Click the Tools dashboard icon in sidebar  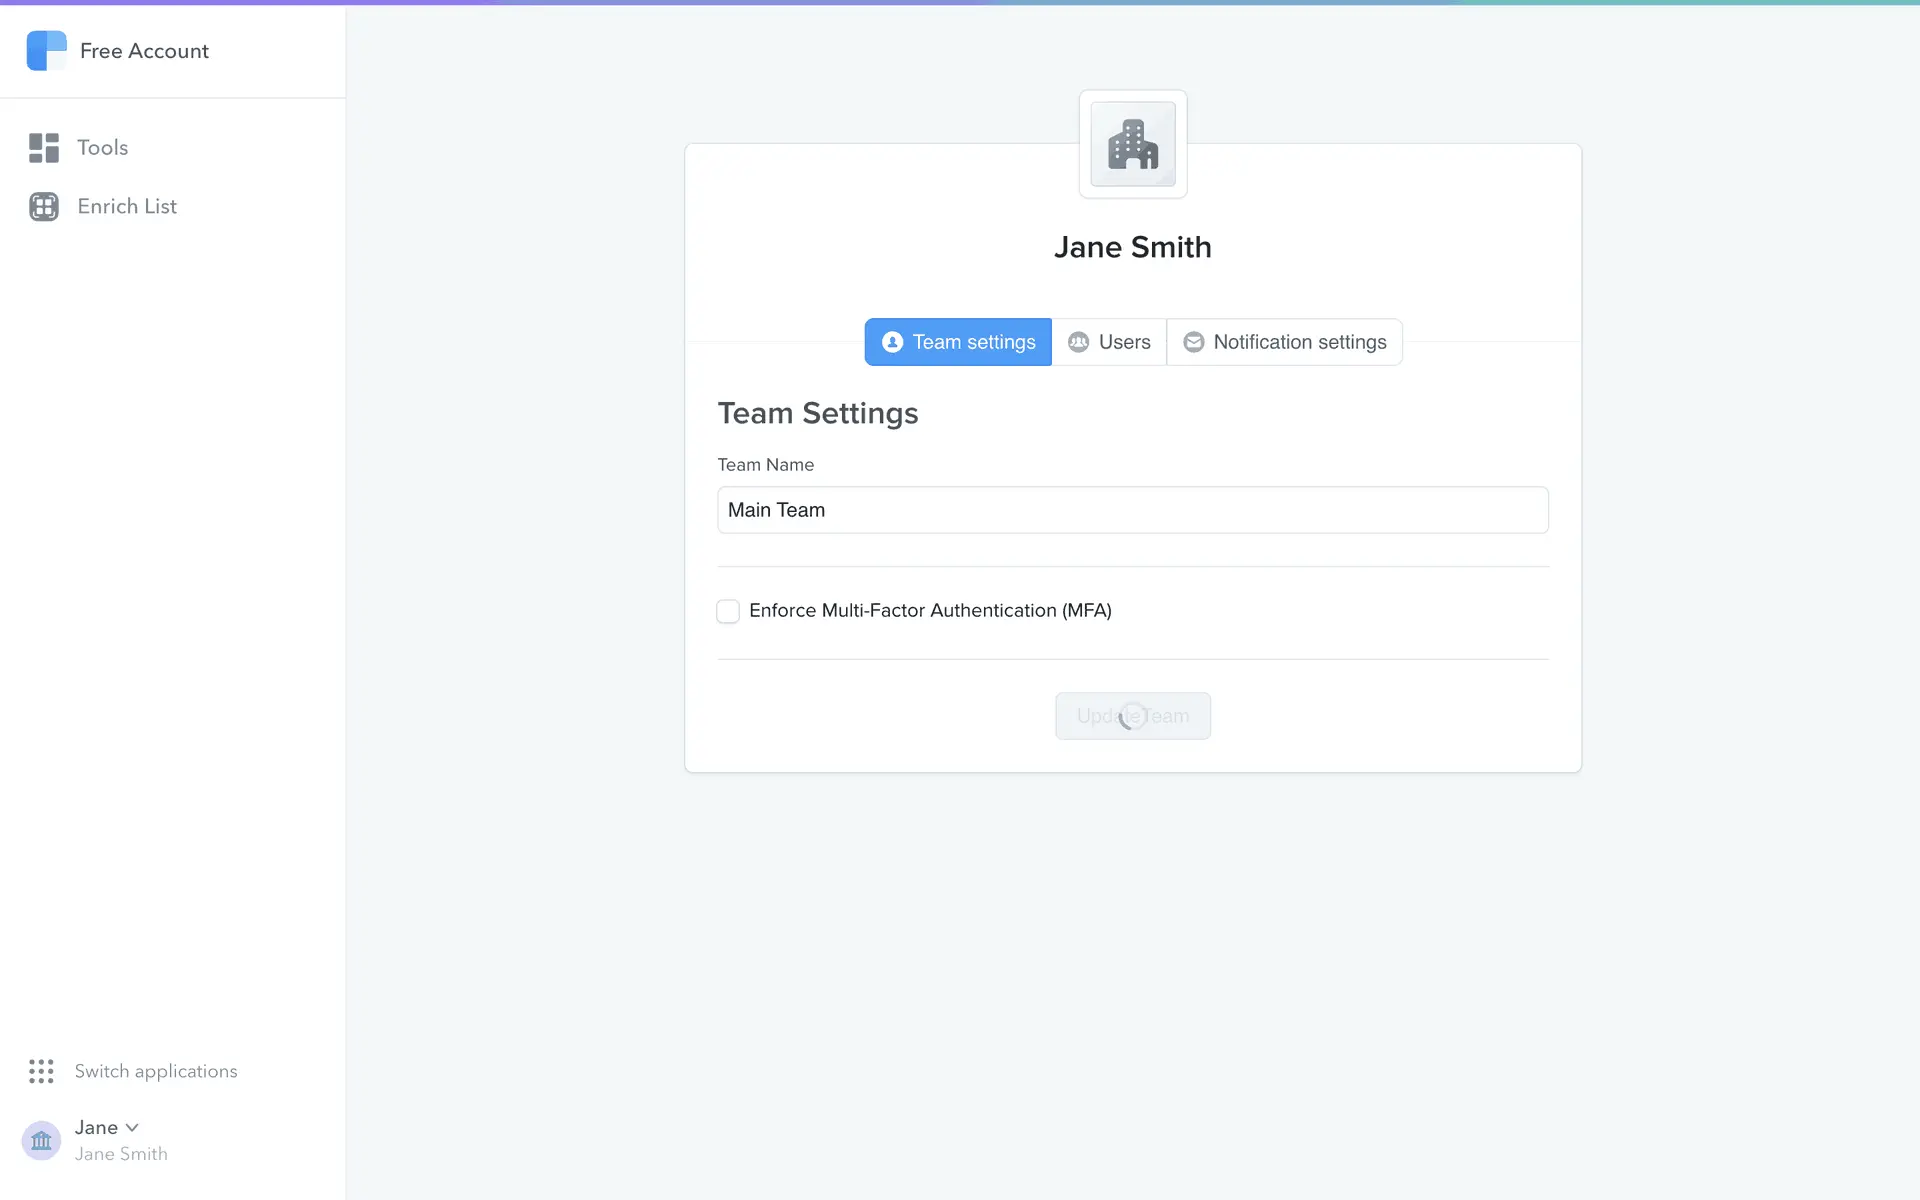click(44, 148)
